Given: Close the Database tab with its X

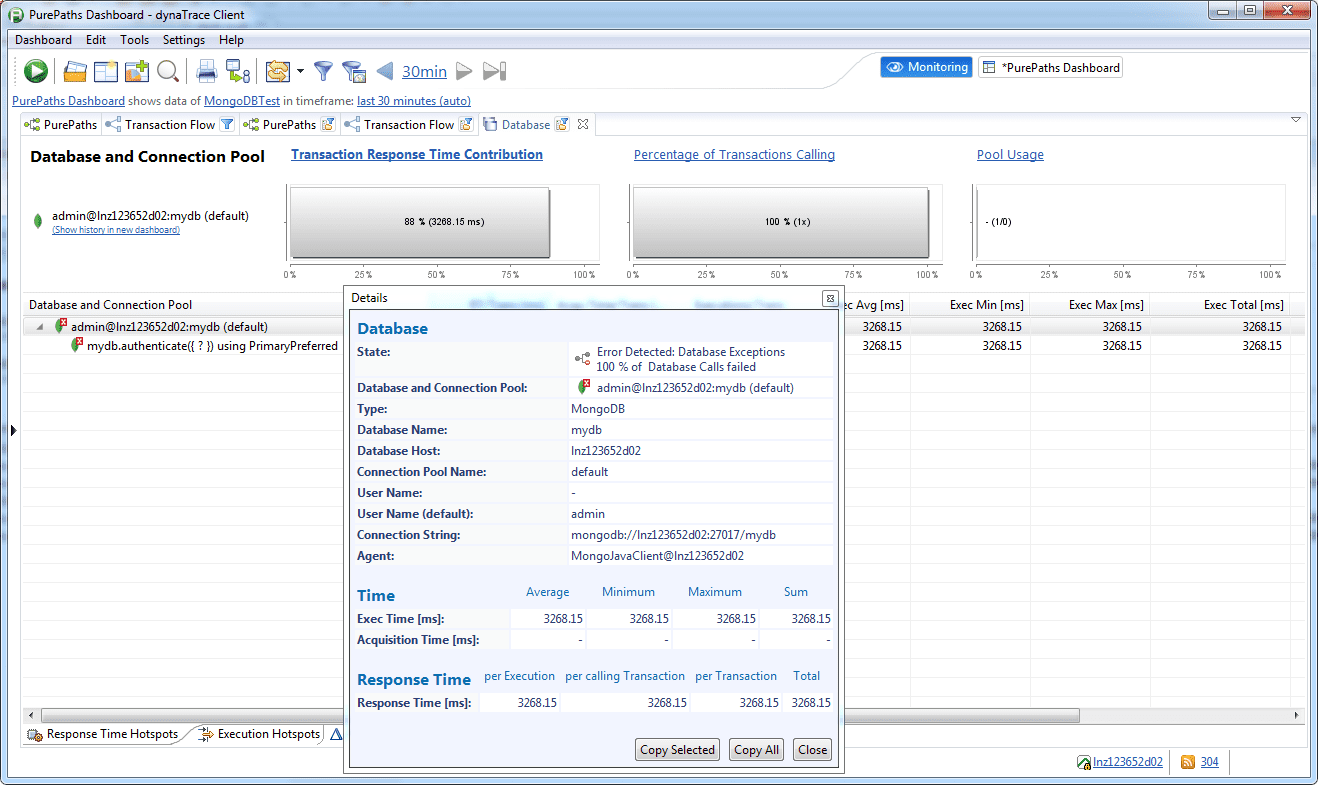Looking at the screenshot, I should [584, 125].
